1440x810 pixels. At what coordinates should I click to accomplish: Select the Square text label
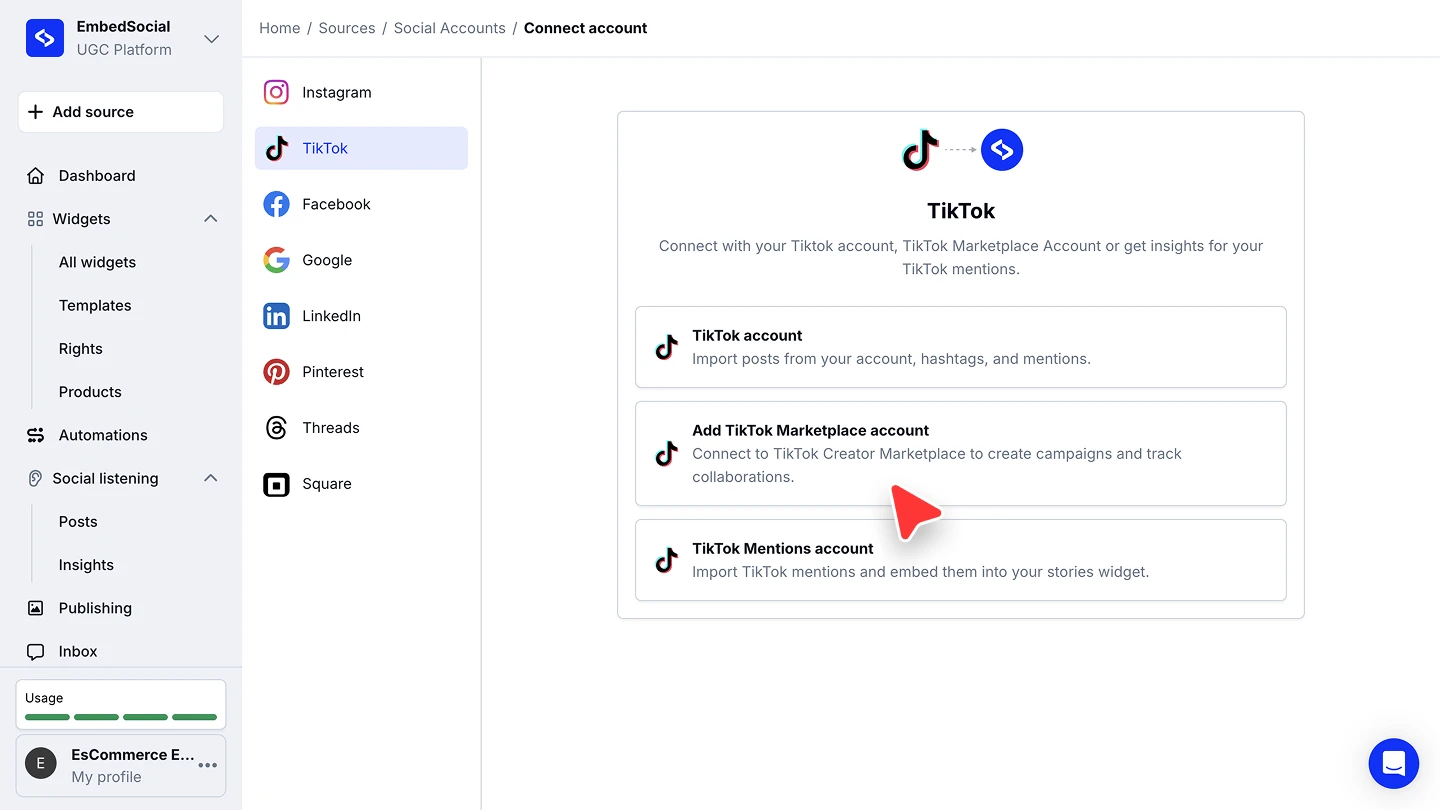point(327,484)
